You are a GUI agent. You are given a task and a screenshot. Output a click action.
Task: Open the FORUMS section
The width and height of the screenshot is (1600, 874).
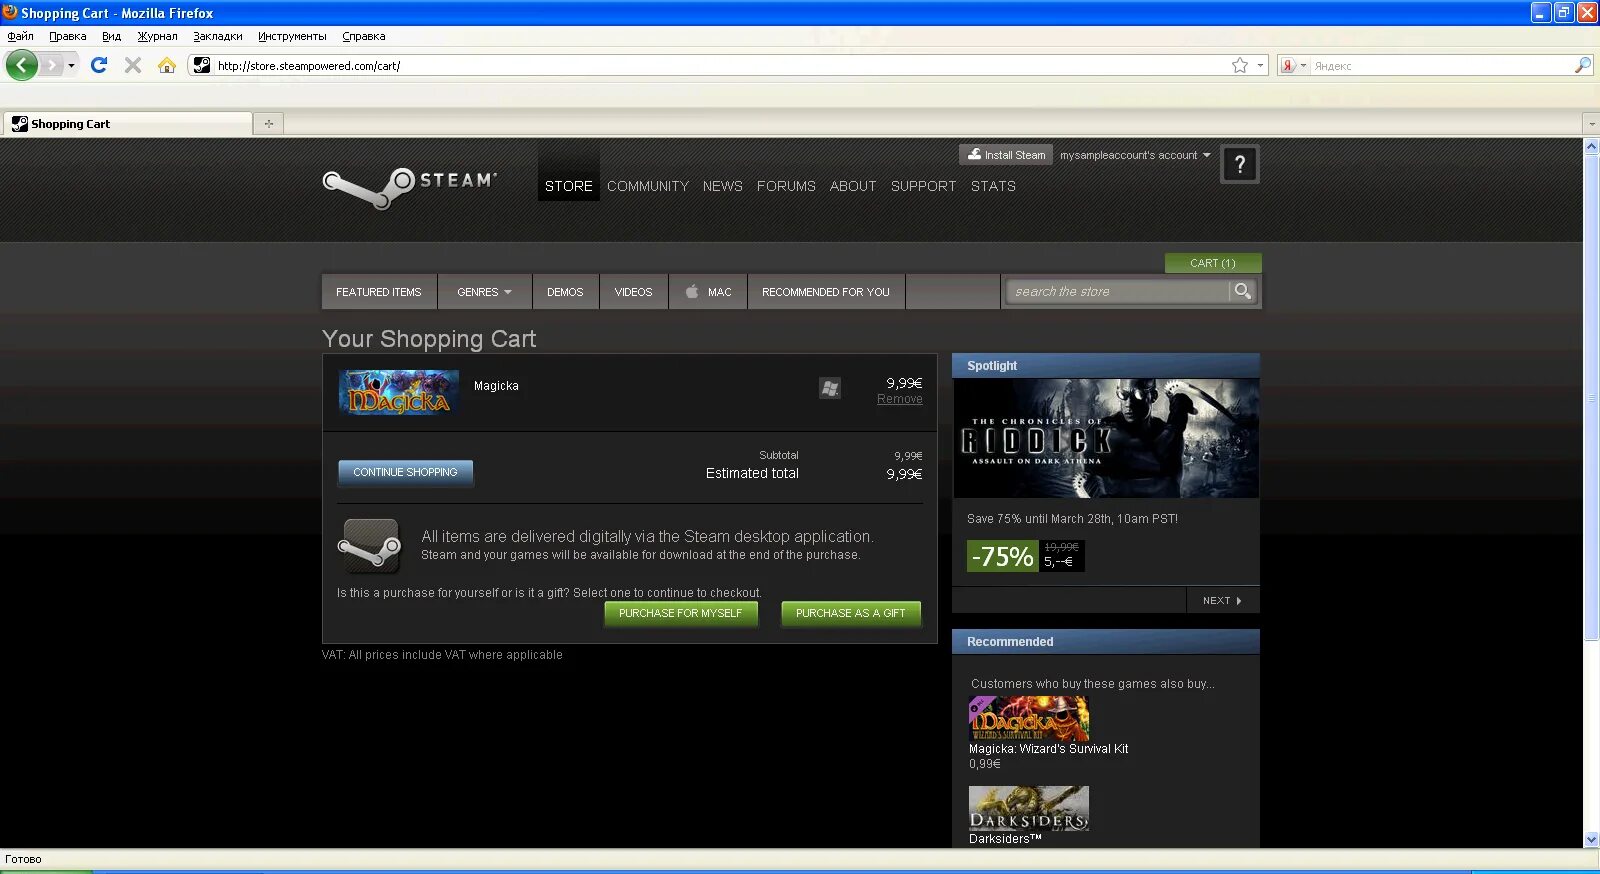point(786,186)
